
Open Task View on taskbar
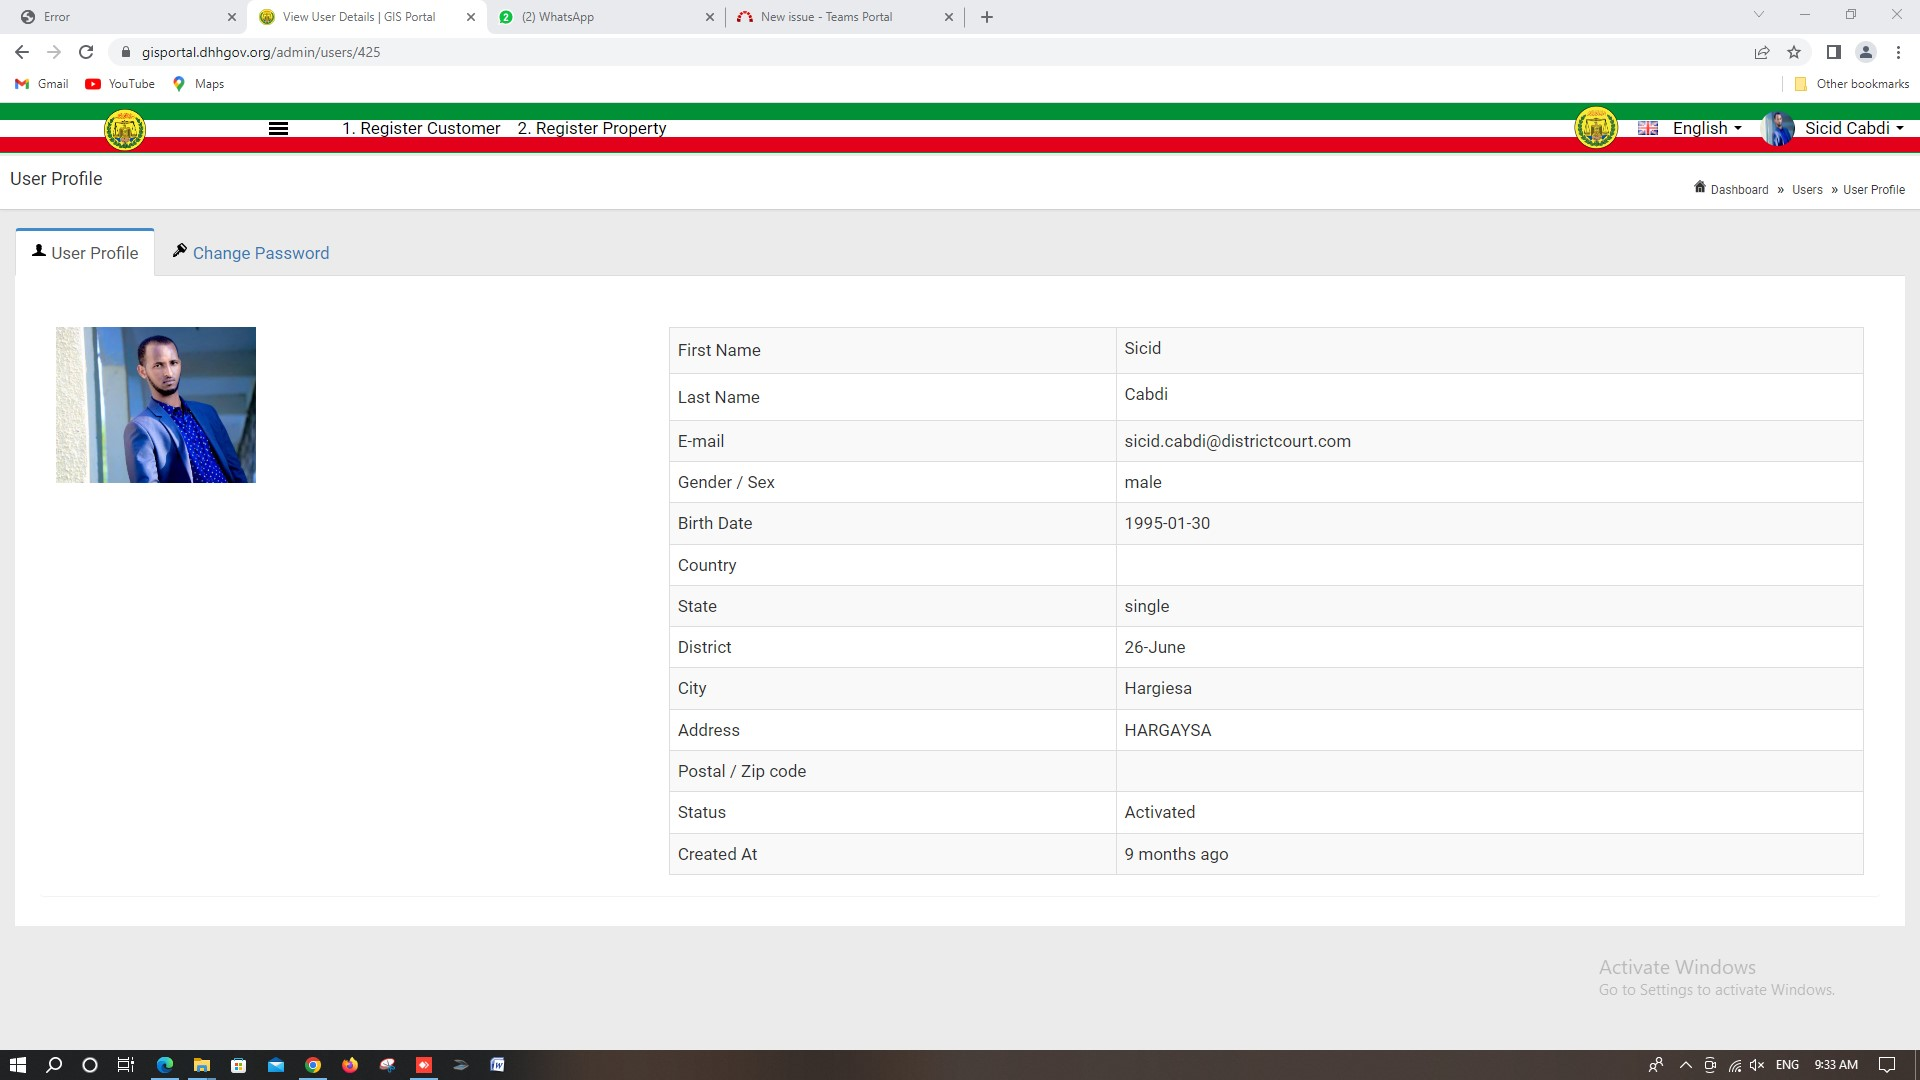coord(126,1065)
